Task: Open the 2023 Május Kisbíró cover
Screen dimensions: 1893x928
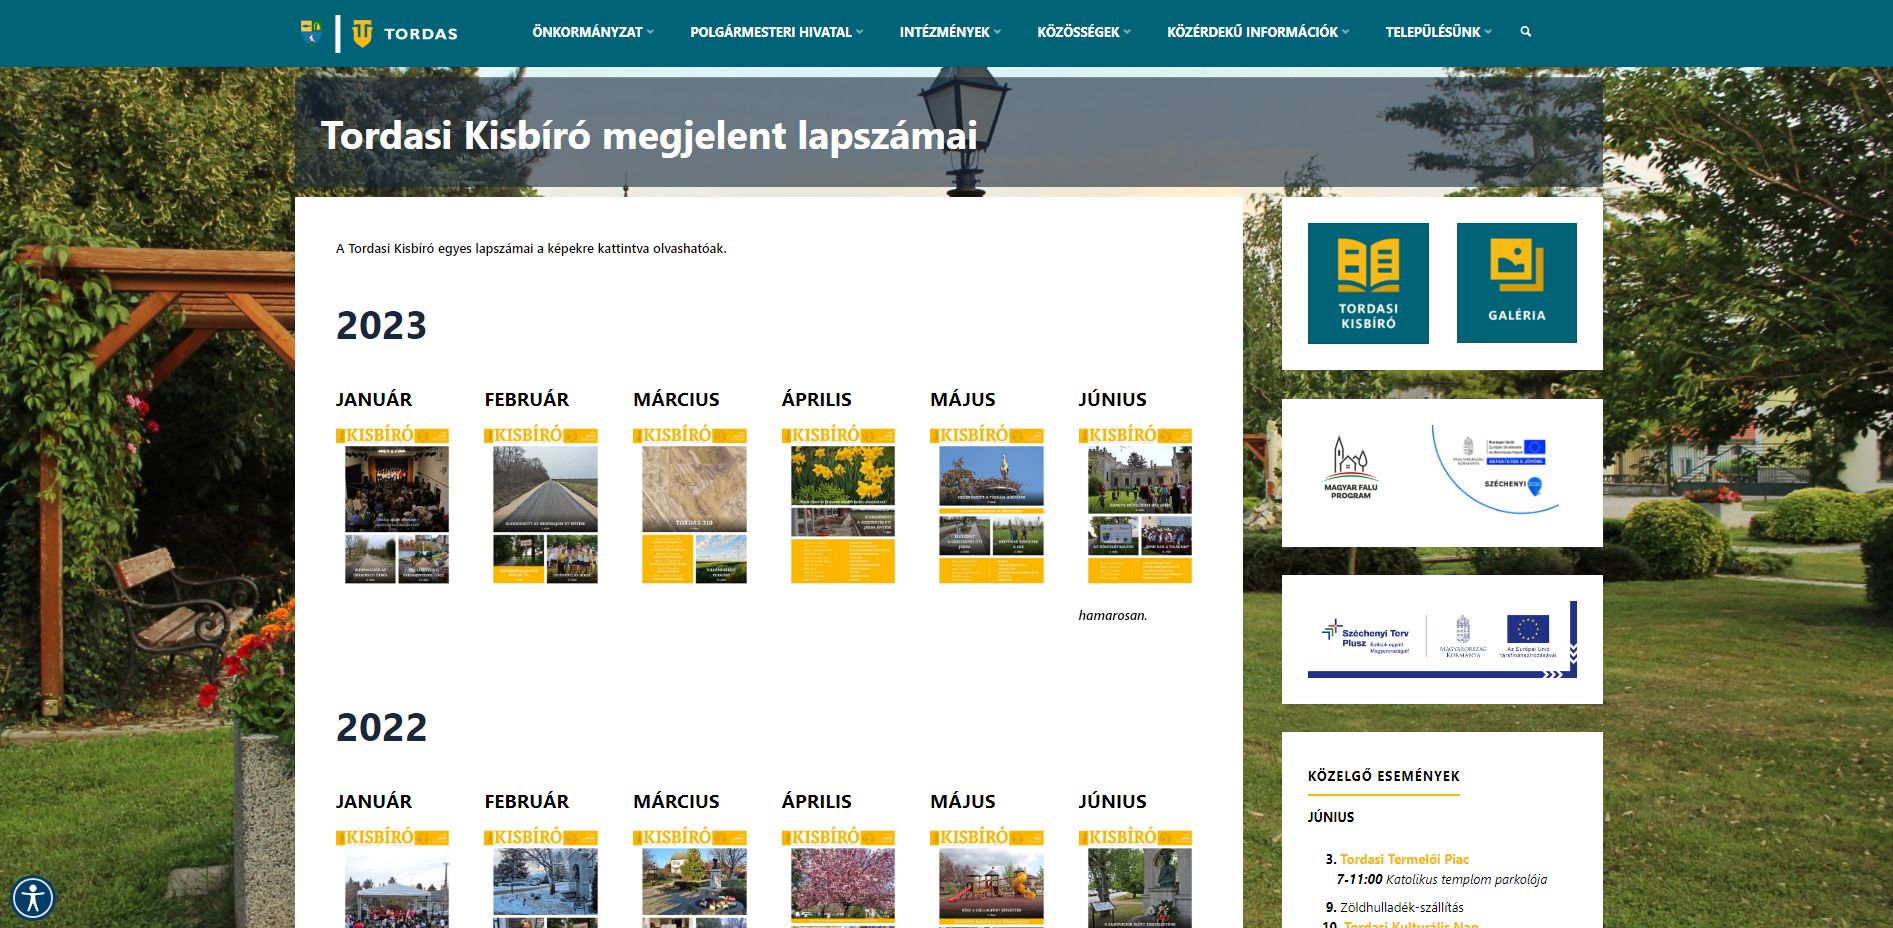Action: (x=987, y=505)
